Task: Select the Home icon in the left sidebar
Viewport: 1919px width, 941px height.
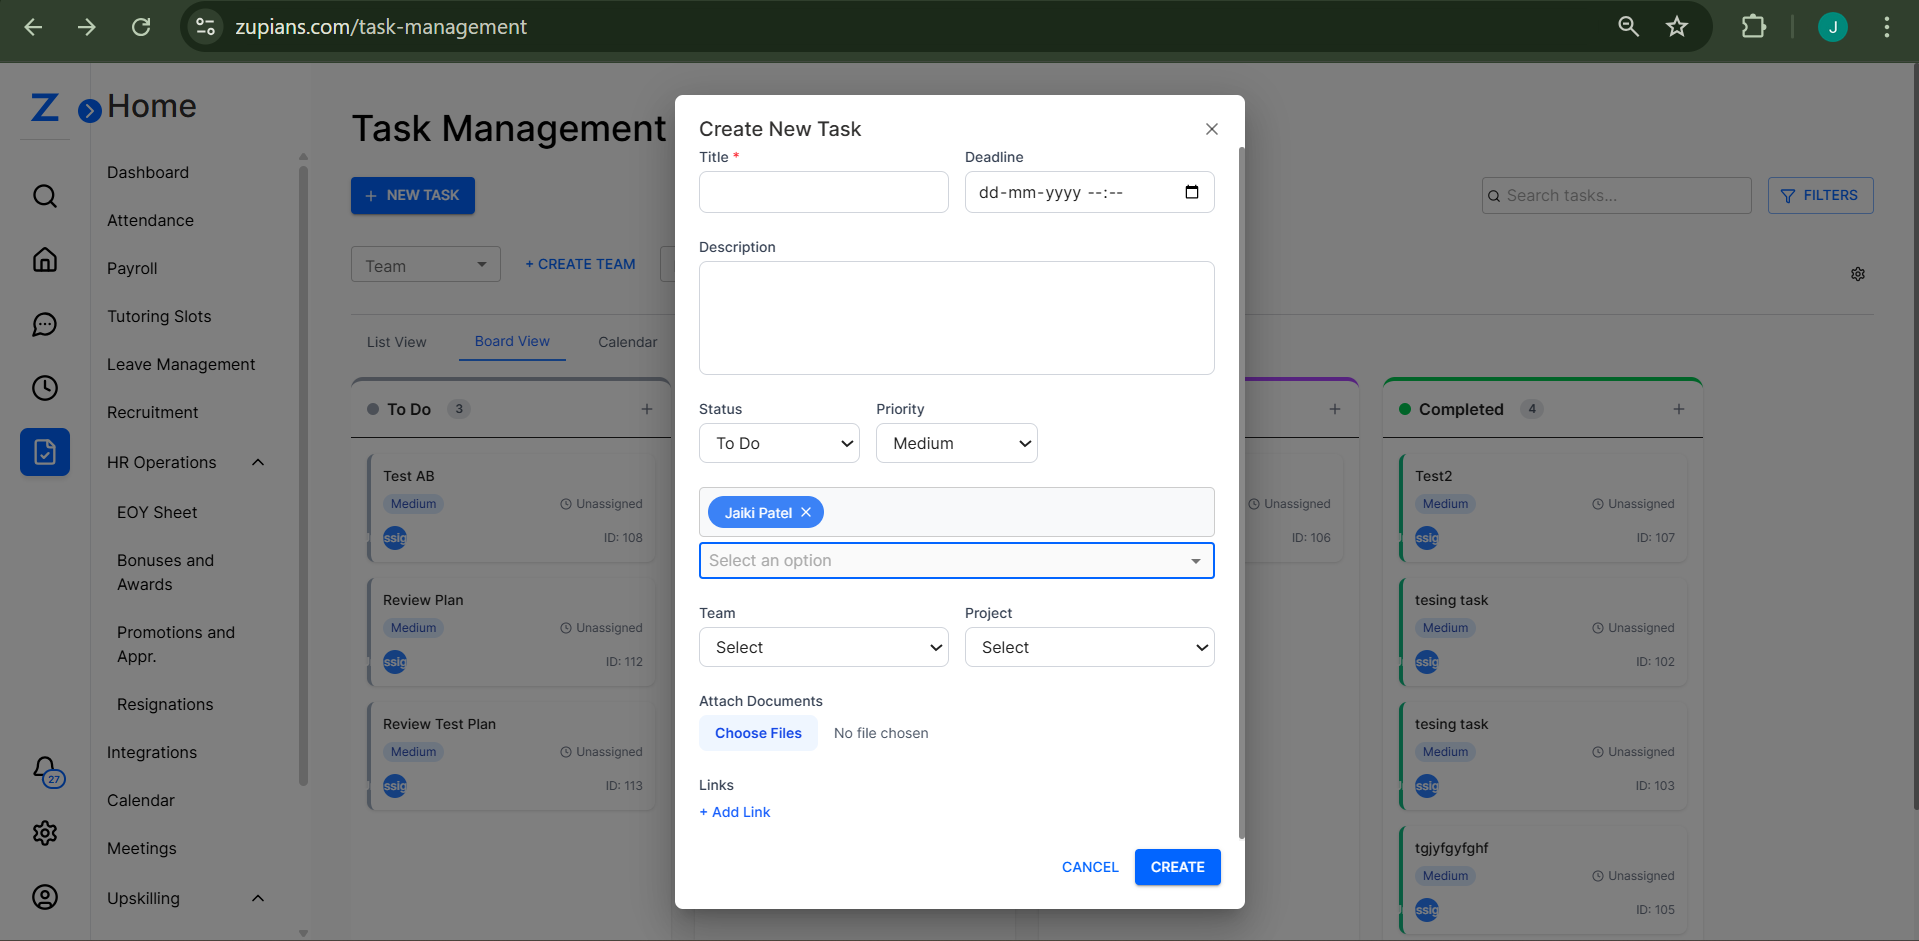Action: 44,259
